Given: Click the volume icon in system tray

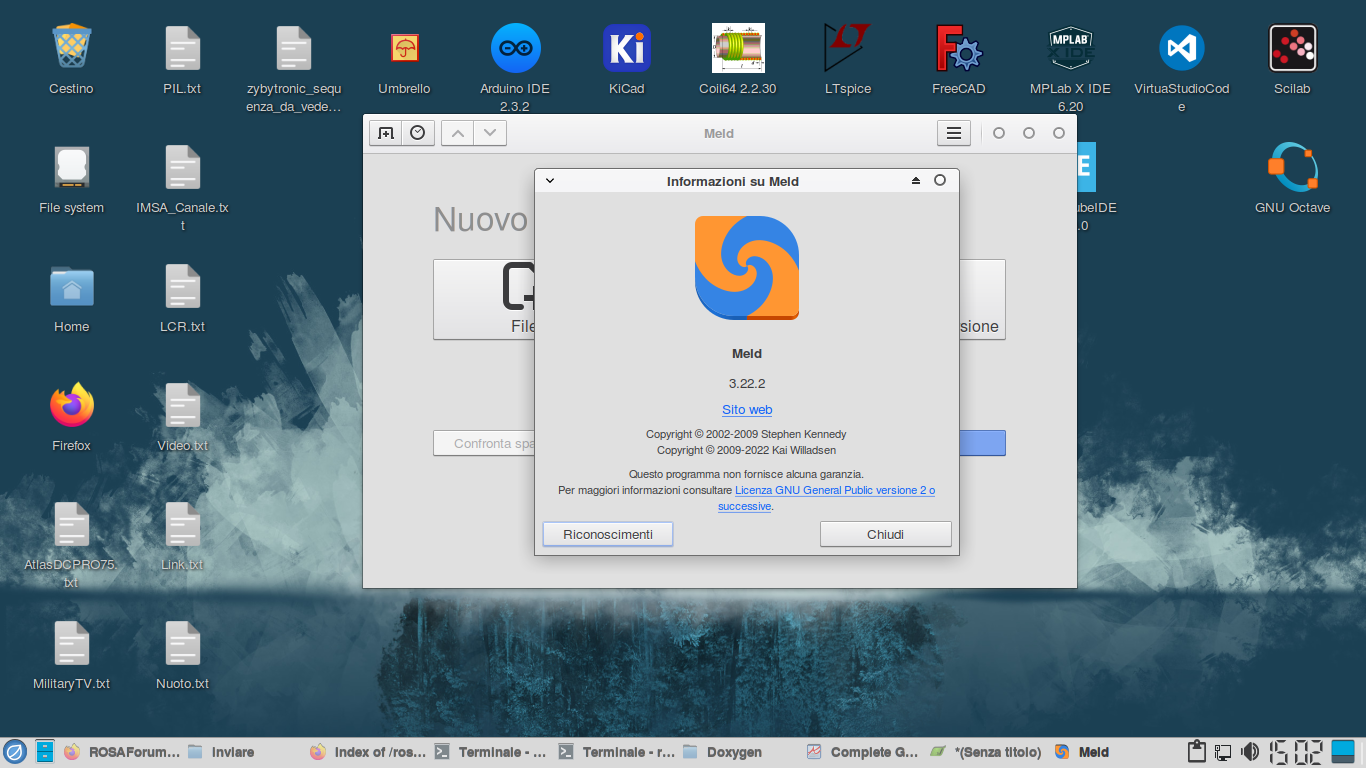Looking at the screenshot, I should 1250,752.
